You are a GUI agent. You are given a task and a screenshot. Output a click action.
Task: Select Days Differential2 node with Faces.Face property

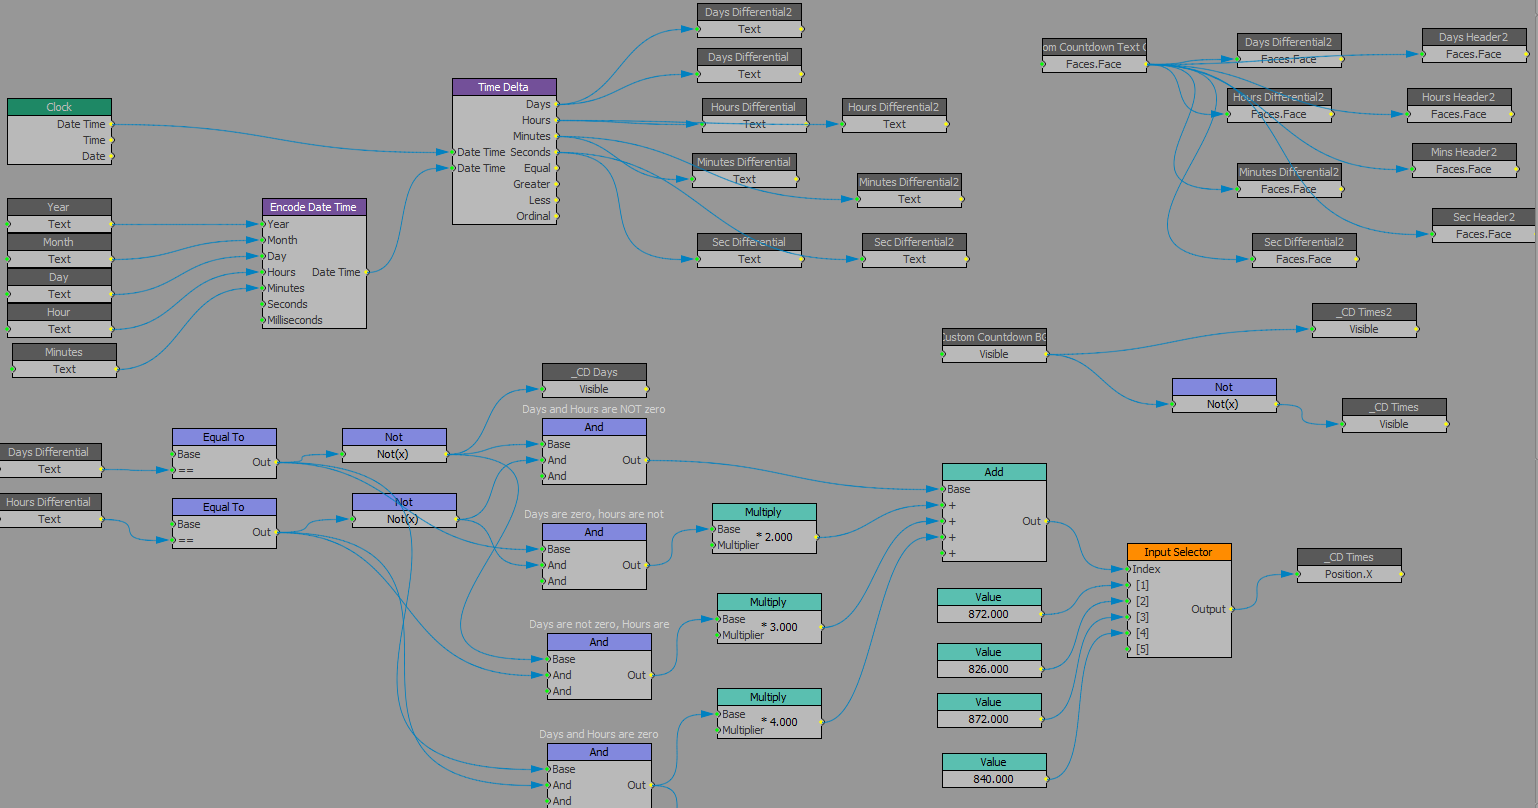click(x=1289, y=50)
